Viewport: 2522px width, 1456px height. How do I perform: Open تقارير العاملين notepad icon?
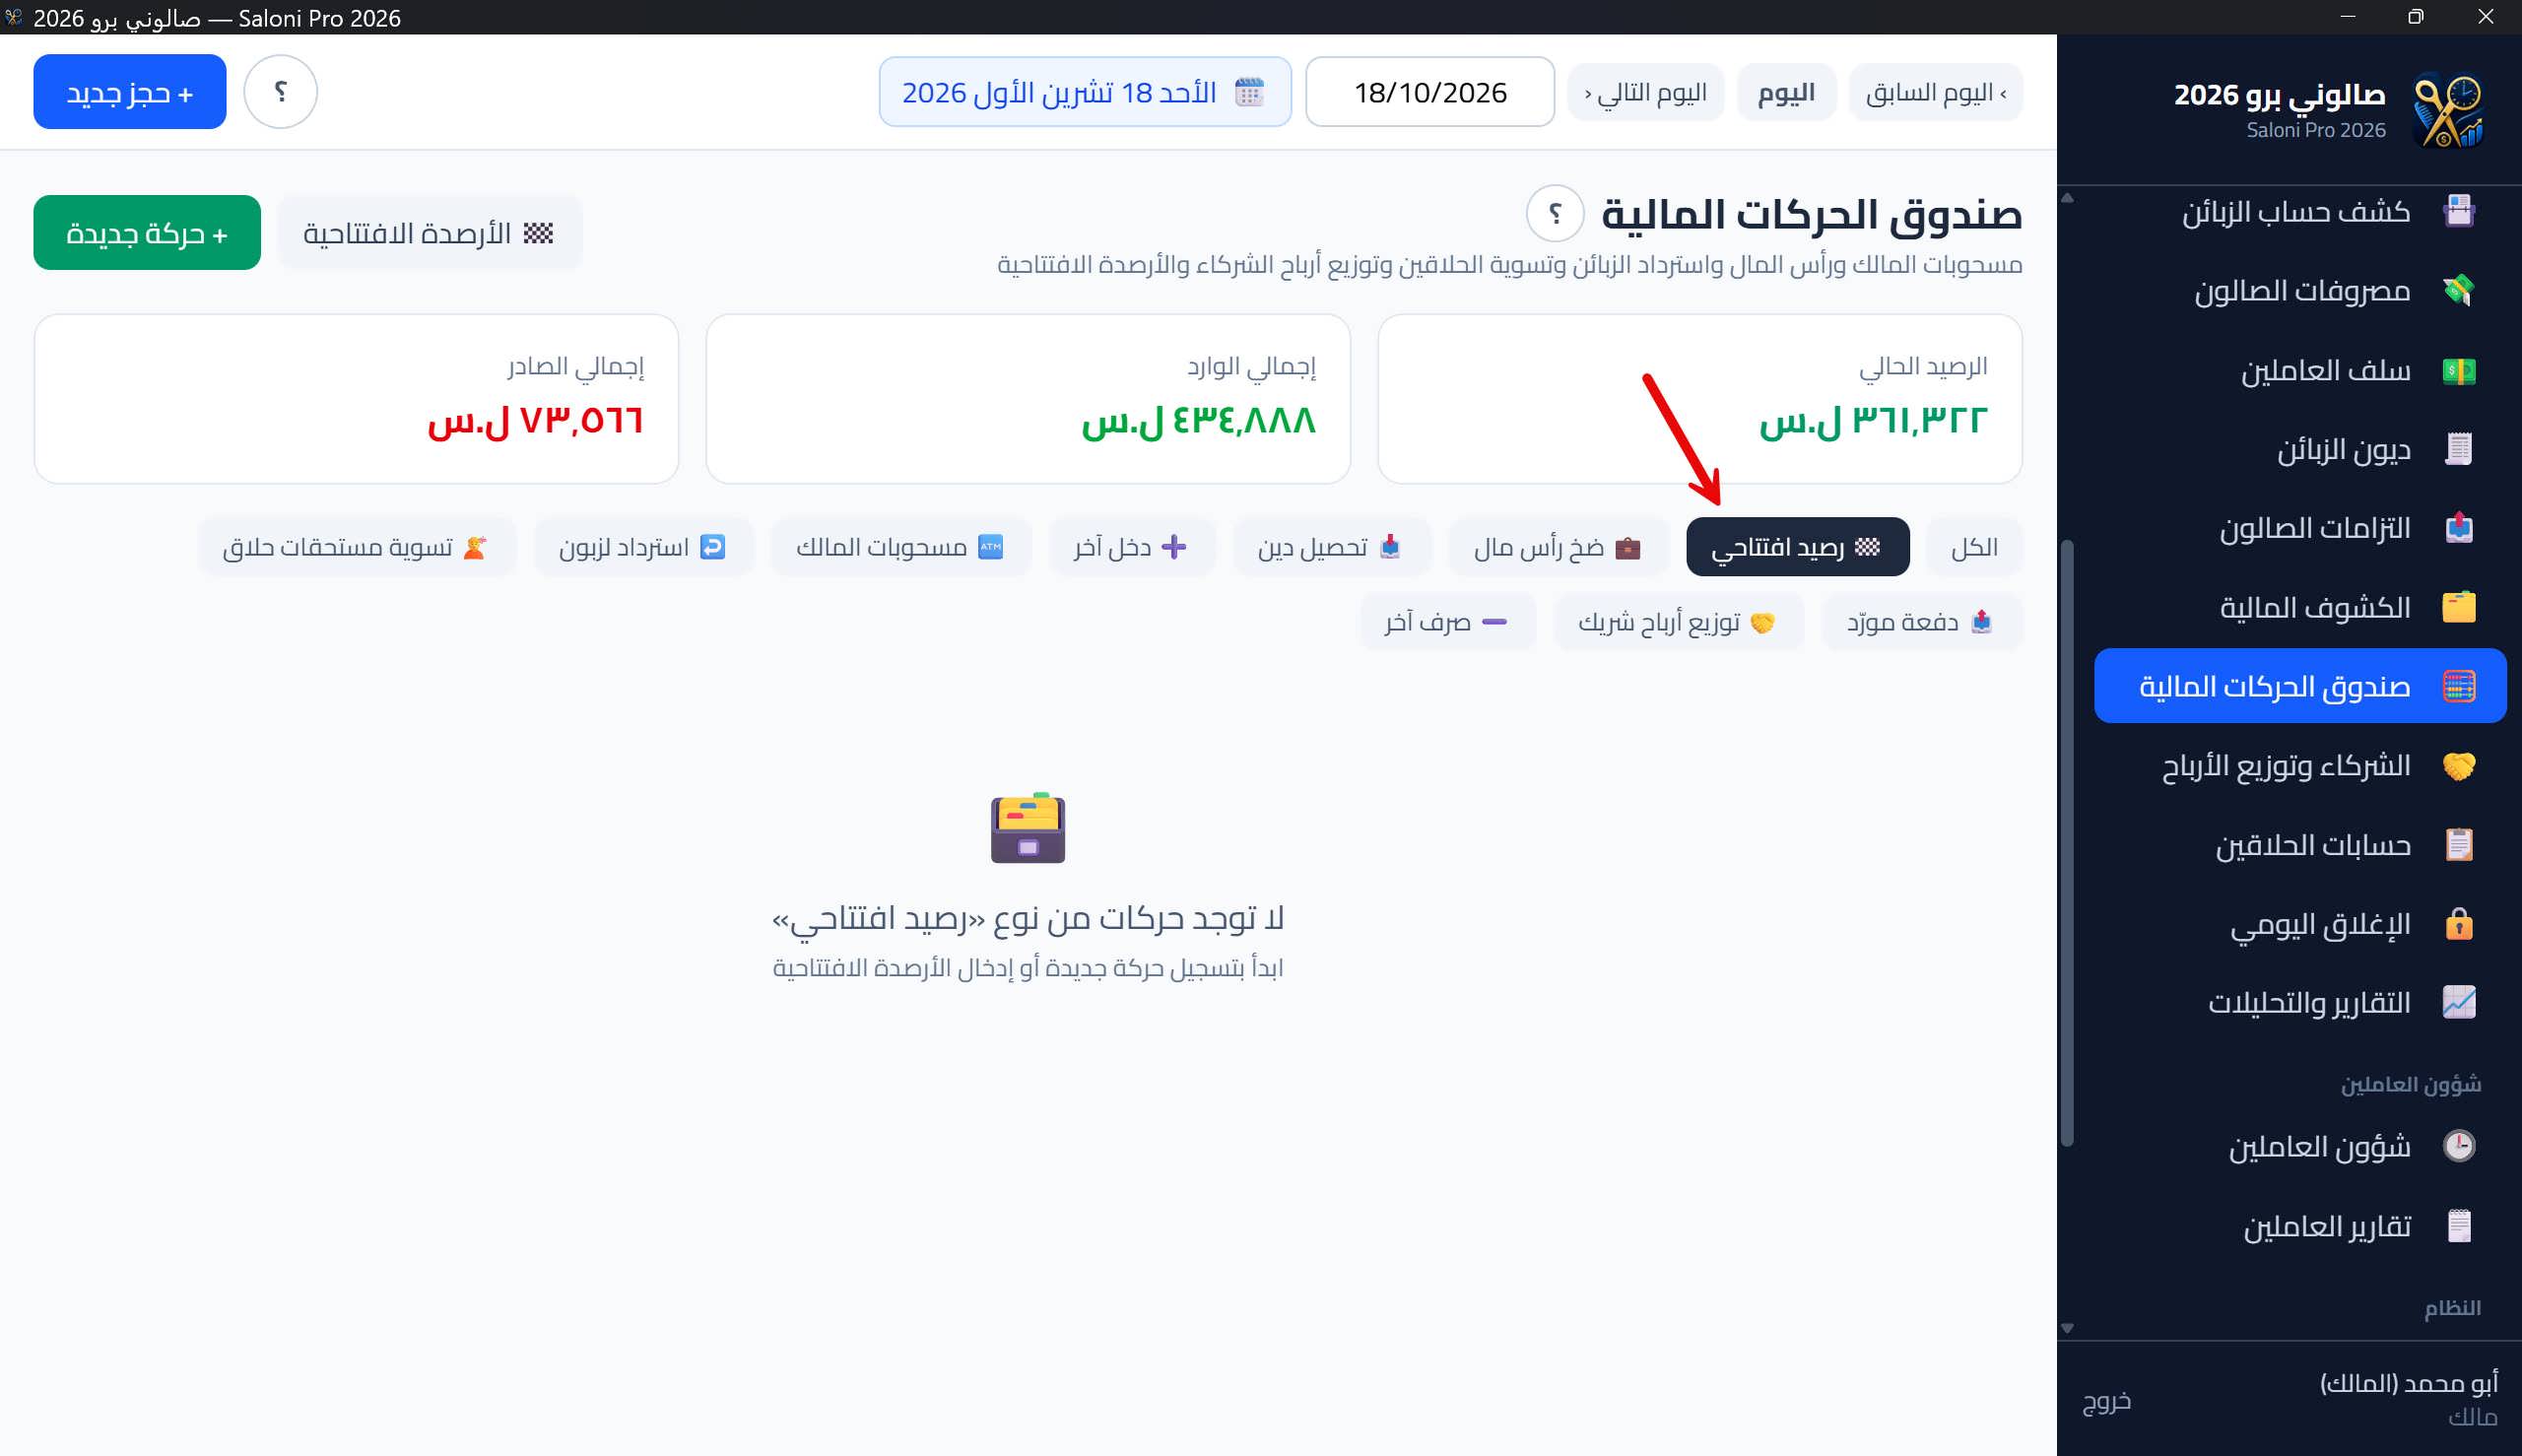[x=2458, y=1226]
